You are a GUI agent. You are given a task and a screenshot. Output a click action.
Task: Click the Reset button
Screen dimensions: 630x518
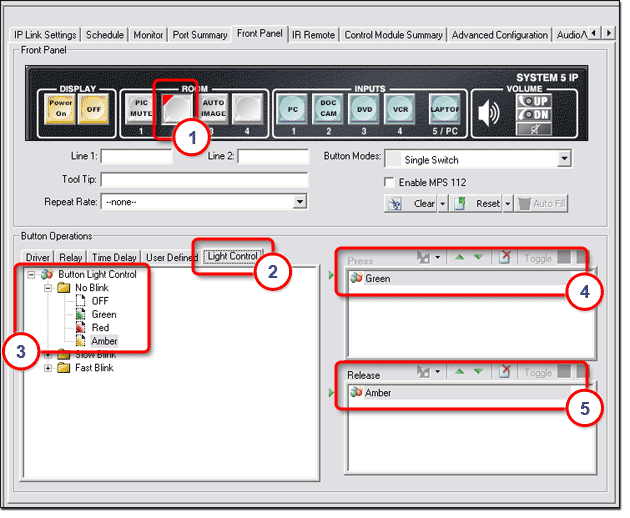(x=487, y=203)
